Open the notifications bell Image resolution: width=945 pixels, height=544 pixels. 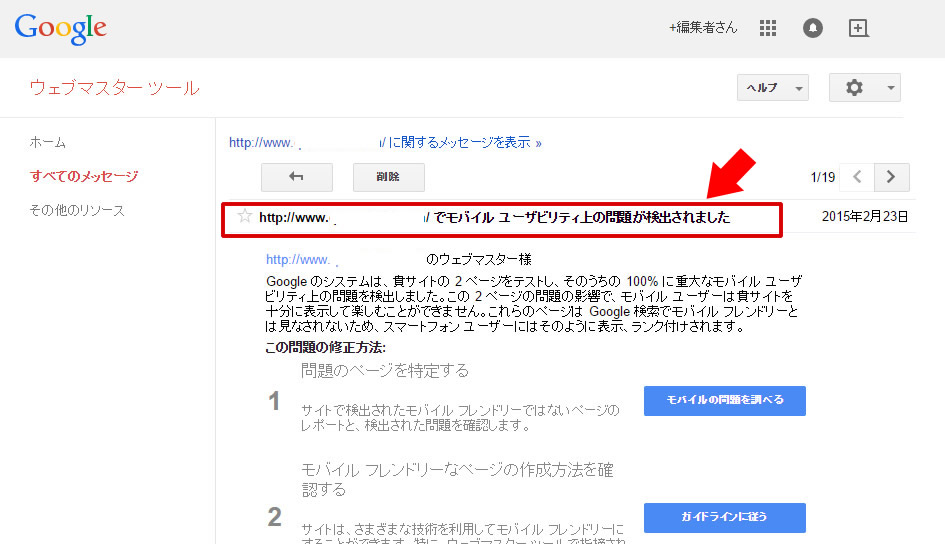pyautogui.click(x=813, y=28)
